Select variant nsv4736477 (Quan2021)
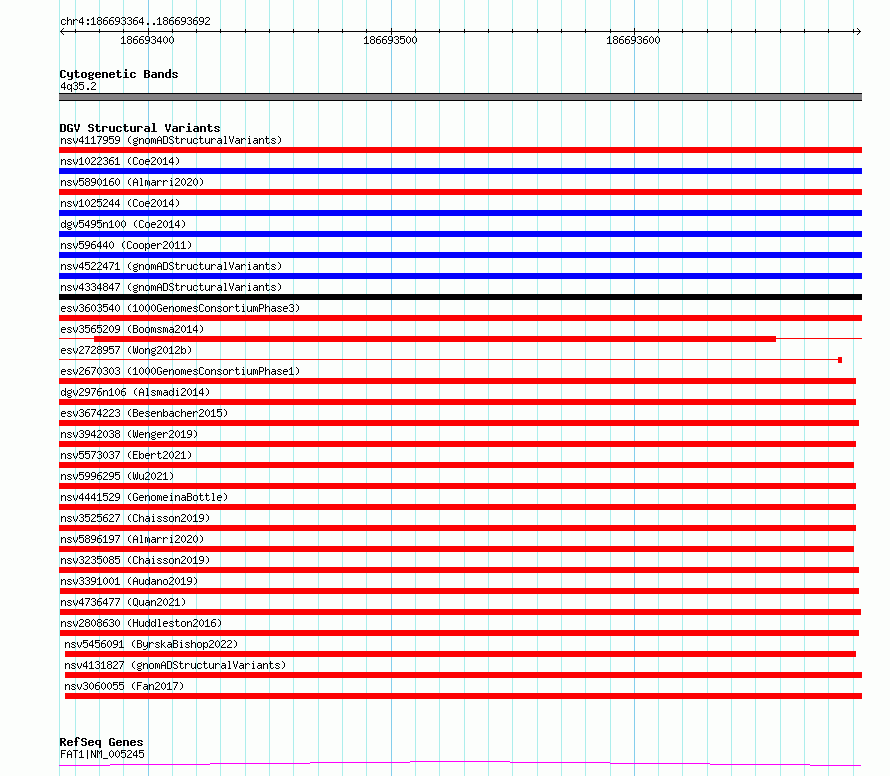Image resolution: width=890 pixels, height=776 pixels. pos(123,602)
